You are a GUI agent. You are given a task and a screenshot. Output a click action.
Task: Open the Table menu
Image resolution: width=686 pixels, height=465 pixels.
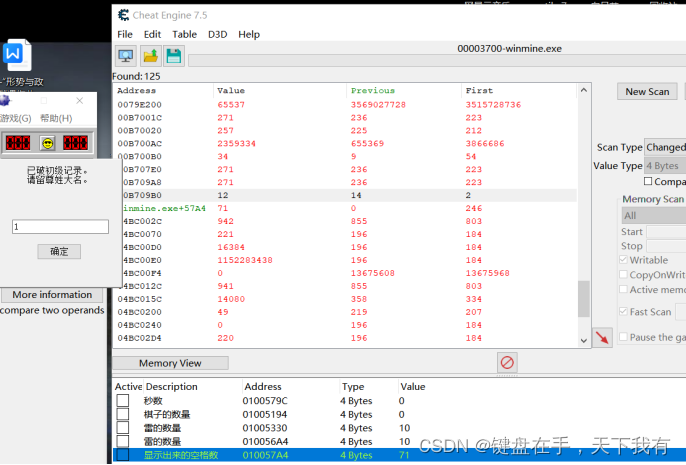coord(184,34)
